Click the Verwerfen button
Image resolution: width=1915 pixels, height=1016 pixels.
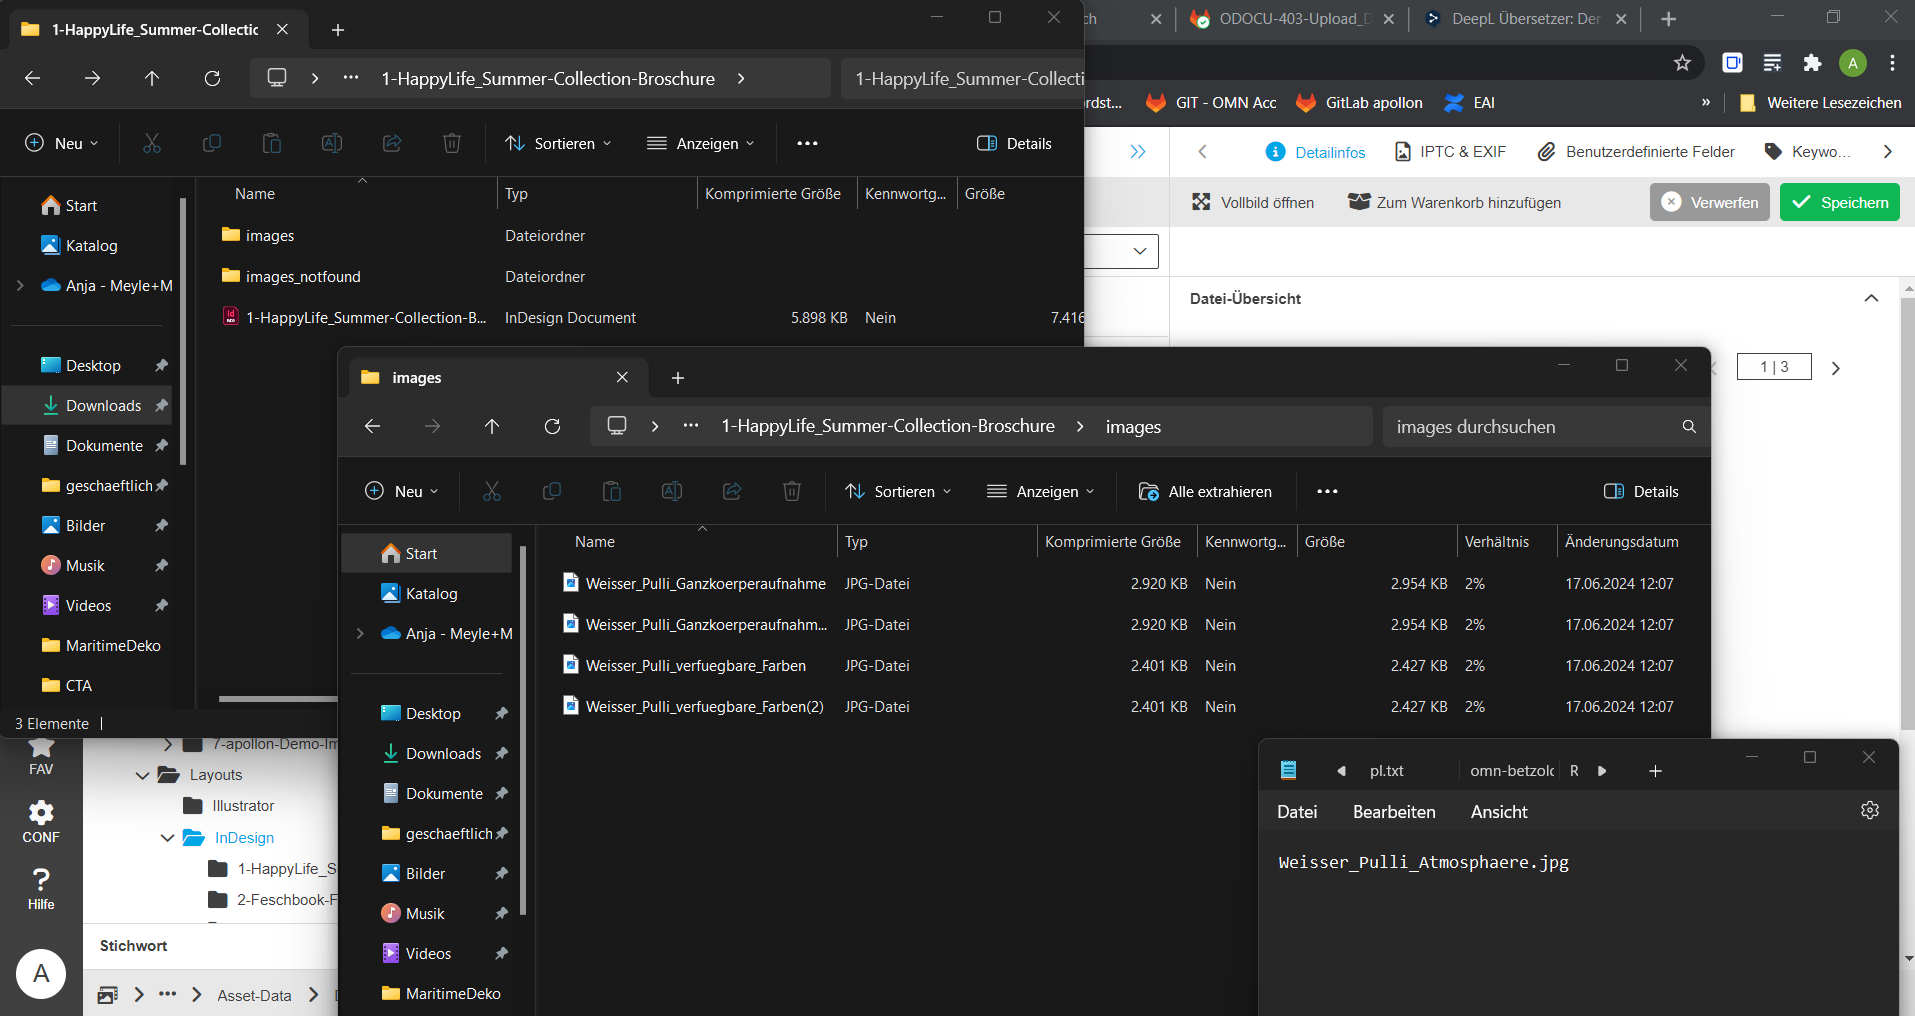point(1711,202)
